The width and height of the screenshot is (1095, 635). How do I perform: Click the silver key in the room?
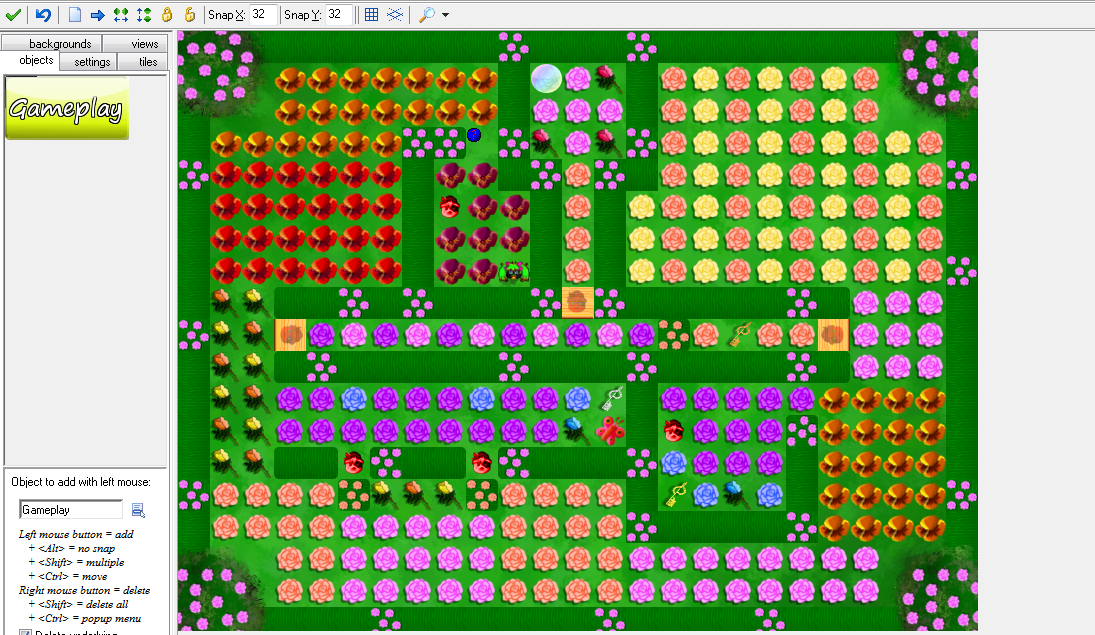(612, 399)
